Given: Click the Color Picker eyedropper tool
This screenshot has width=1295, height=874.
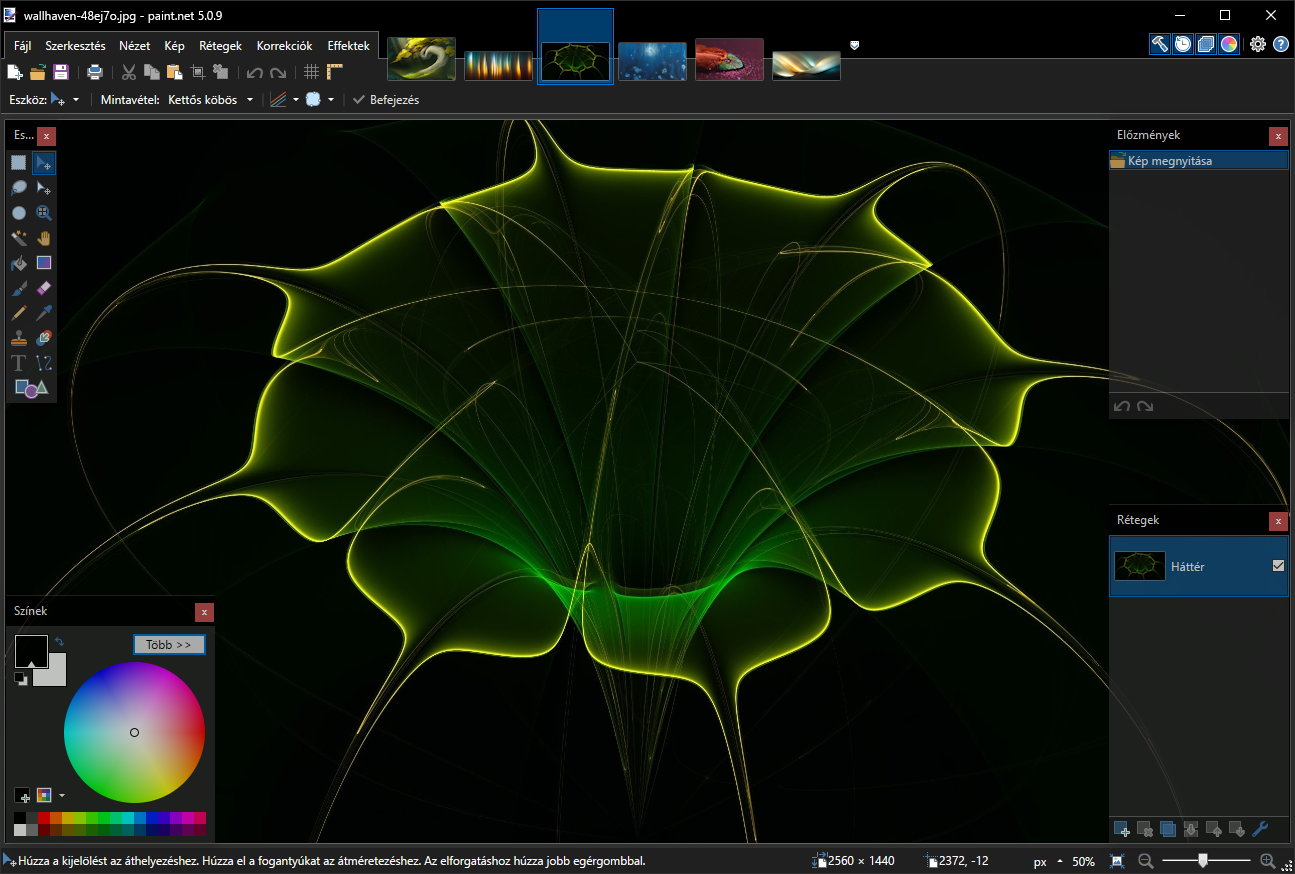Looking at the screenshot, I should coord(43,313).
